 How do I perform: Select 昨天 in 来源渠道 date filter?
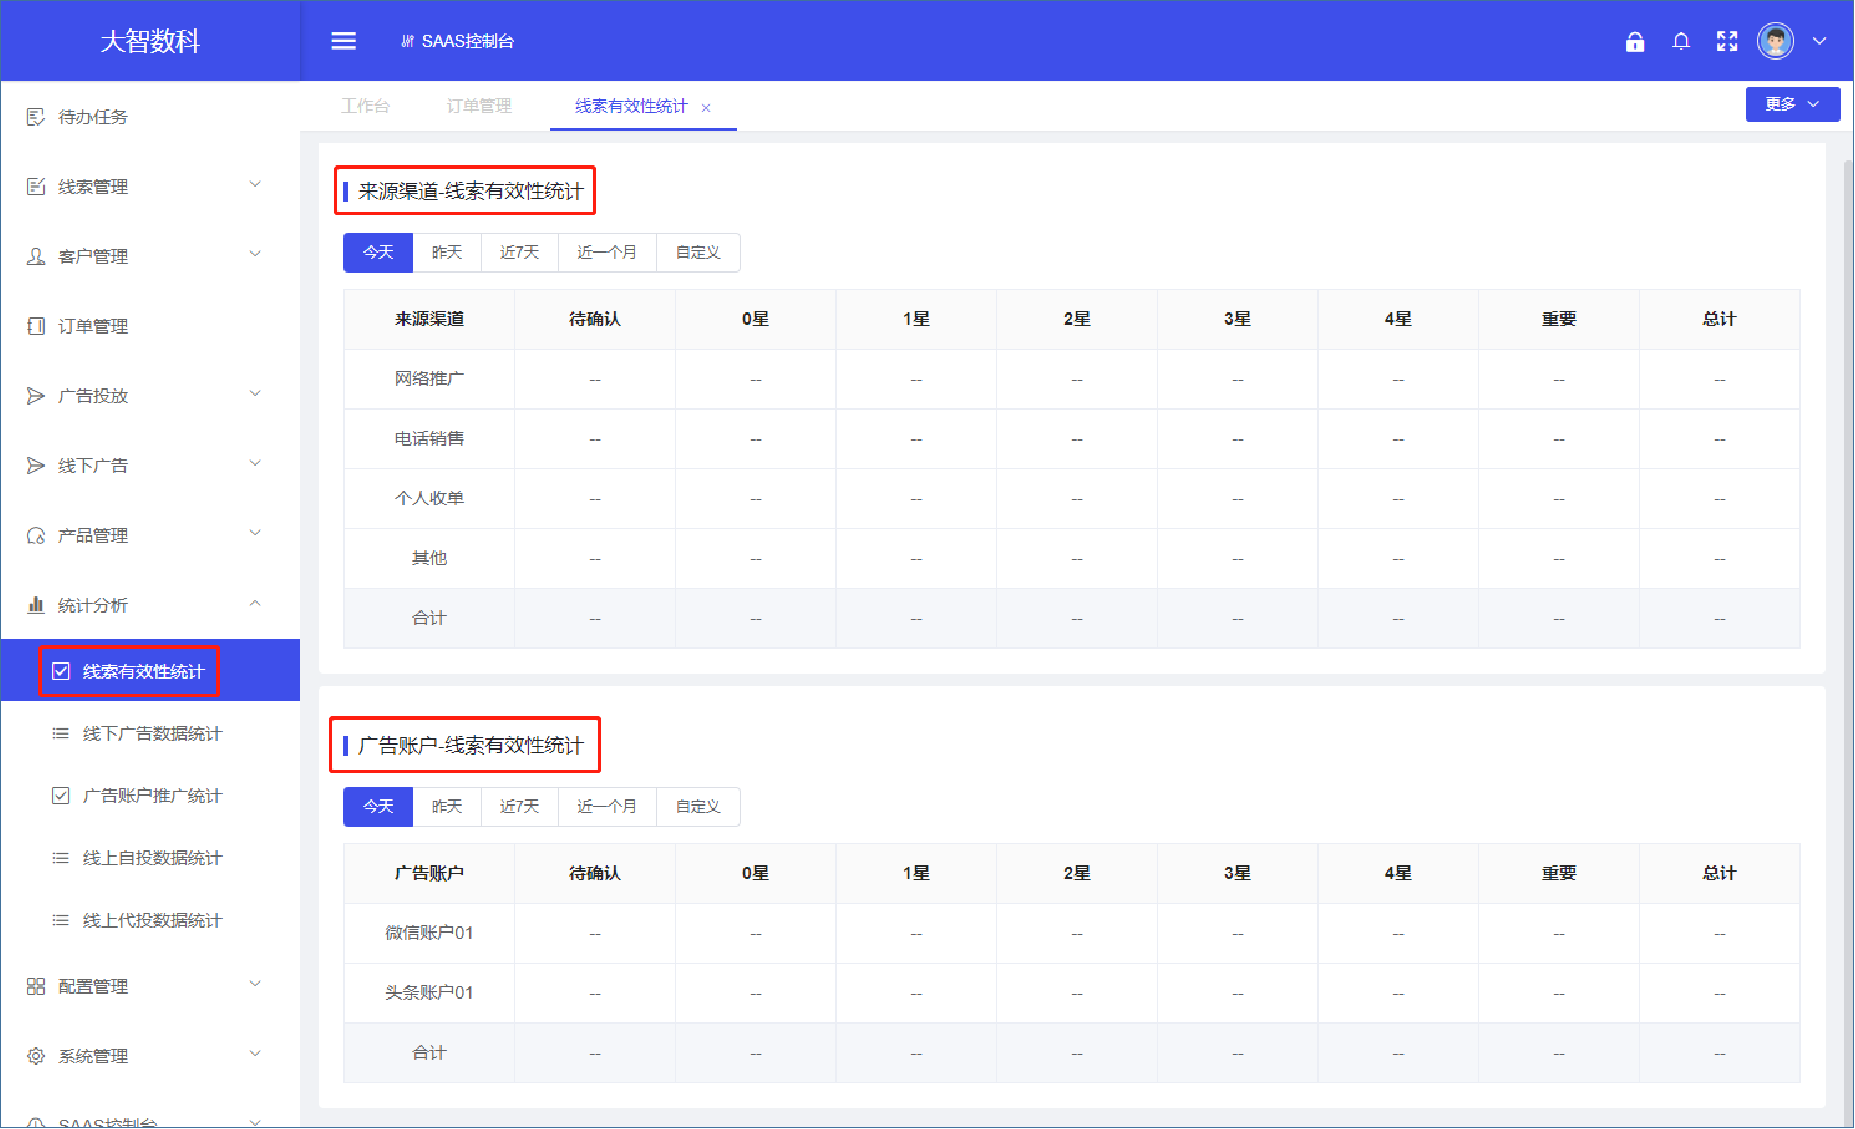pyautogui.click(x=447, y=253)
